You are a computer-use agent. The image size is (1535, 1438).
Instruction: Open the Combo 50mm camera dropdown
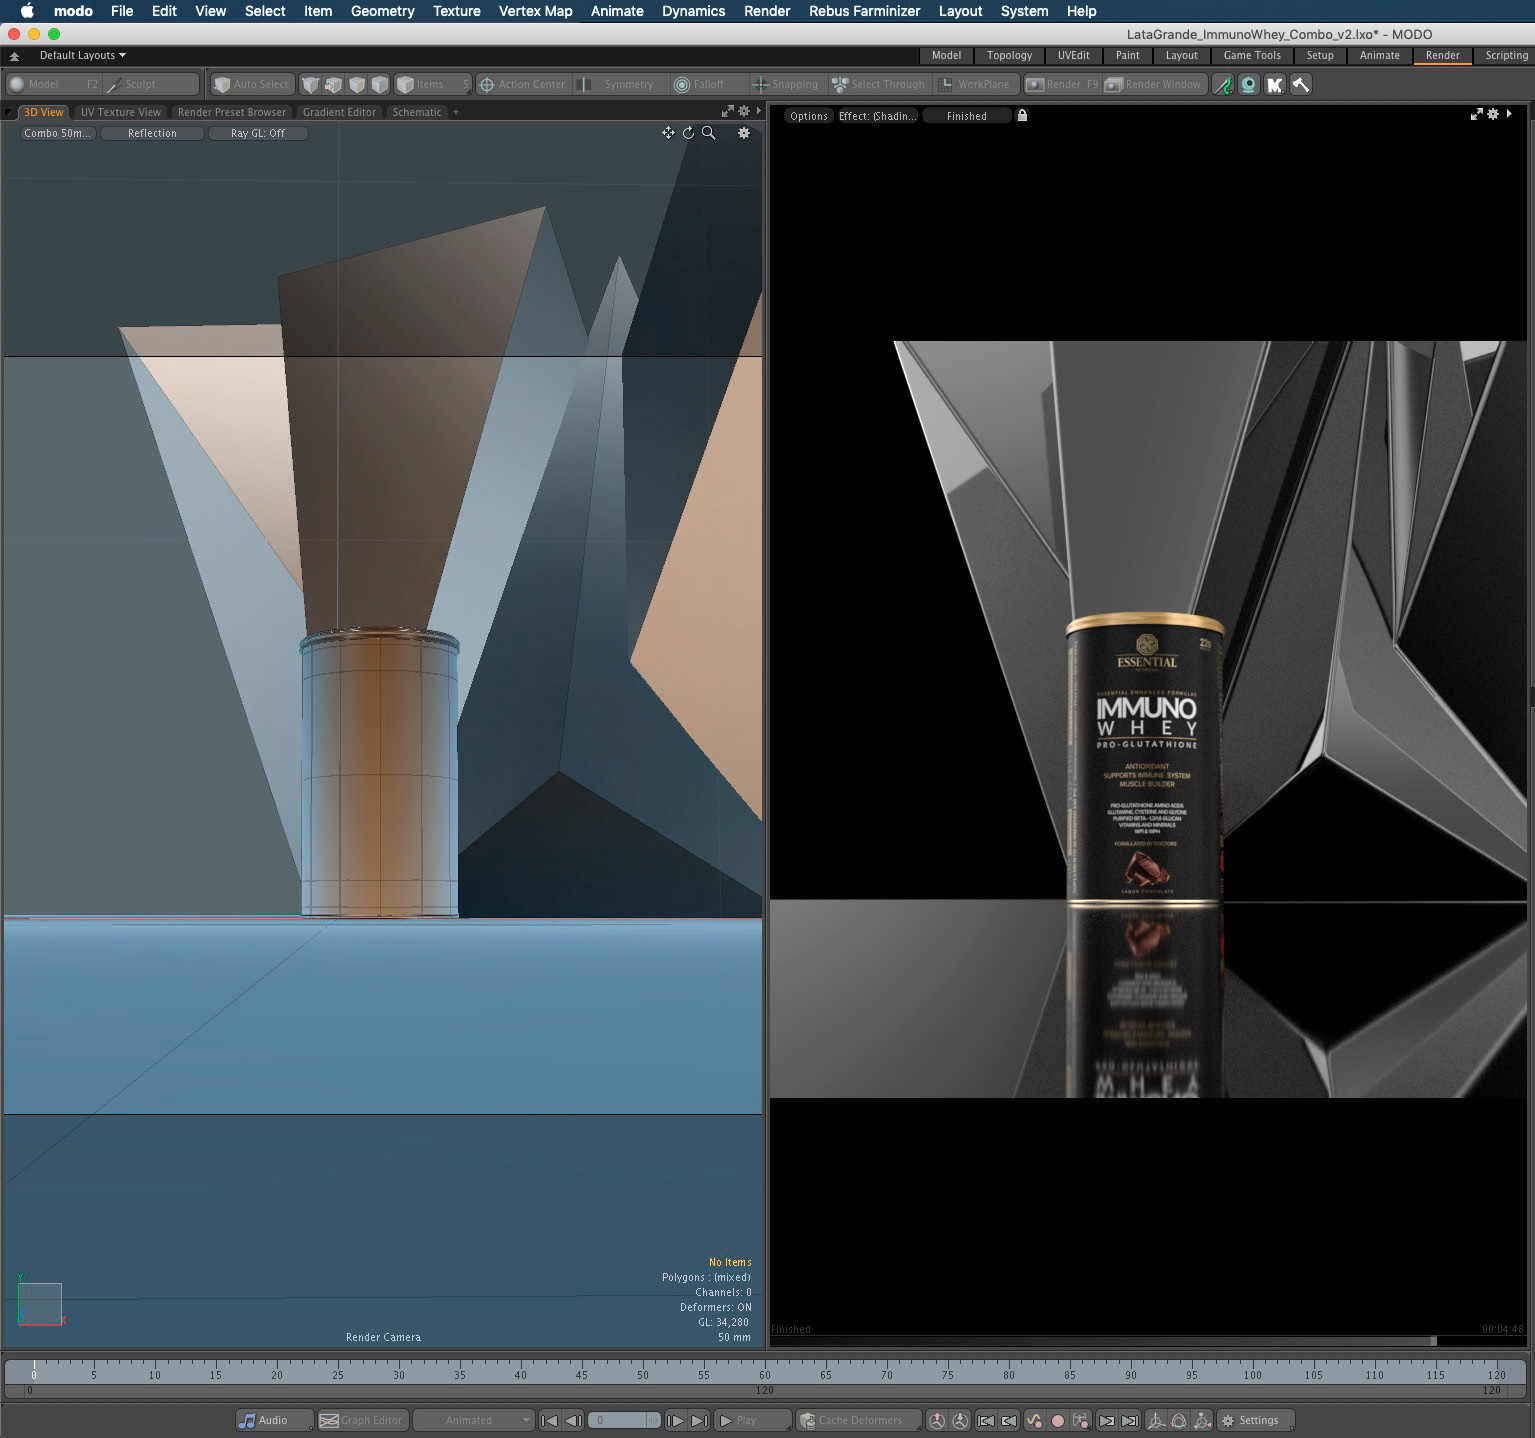coord(57,133)
